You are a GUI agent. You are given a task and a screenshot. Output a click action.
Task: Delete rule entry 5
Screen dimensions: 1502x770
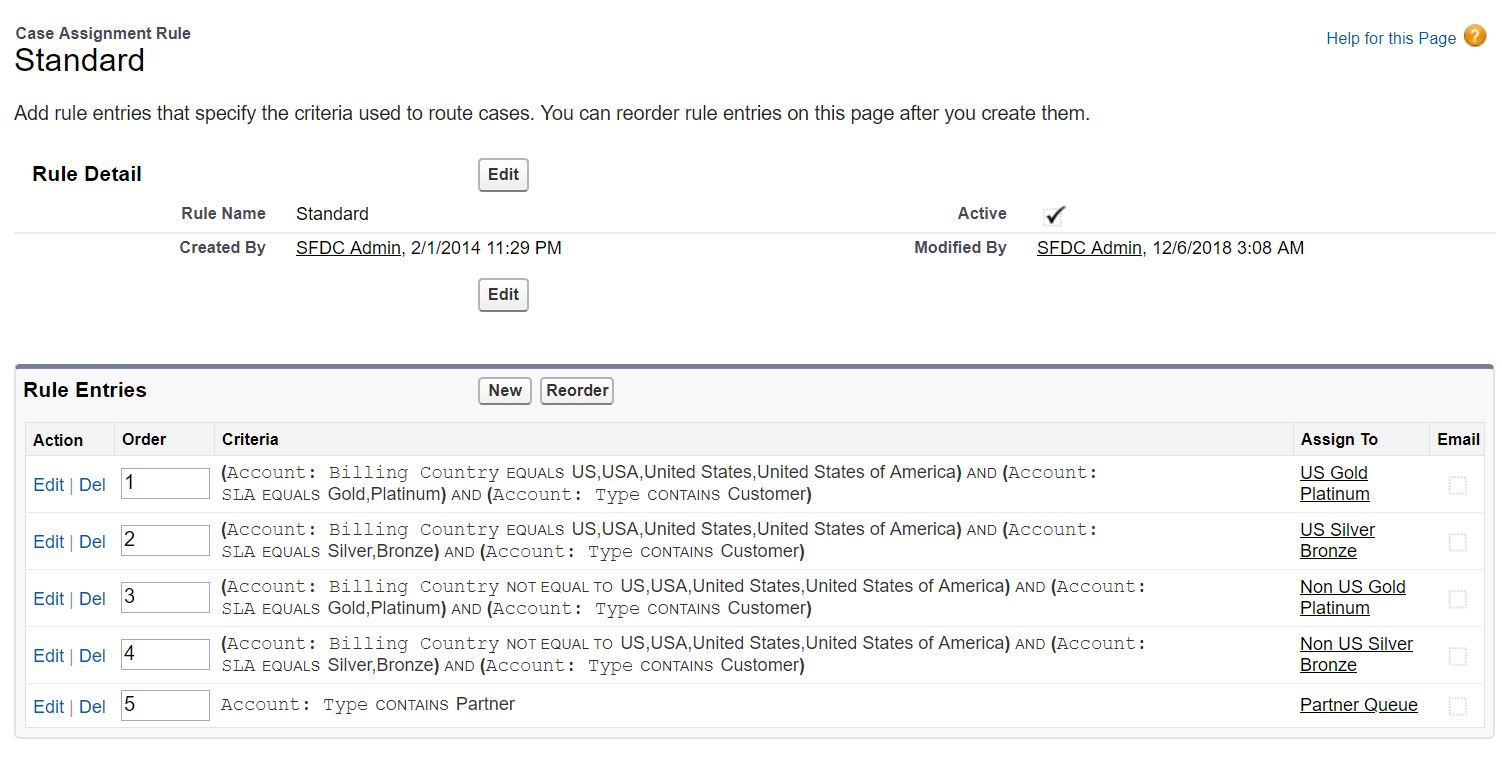click(92, 707)
